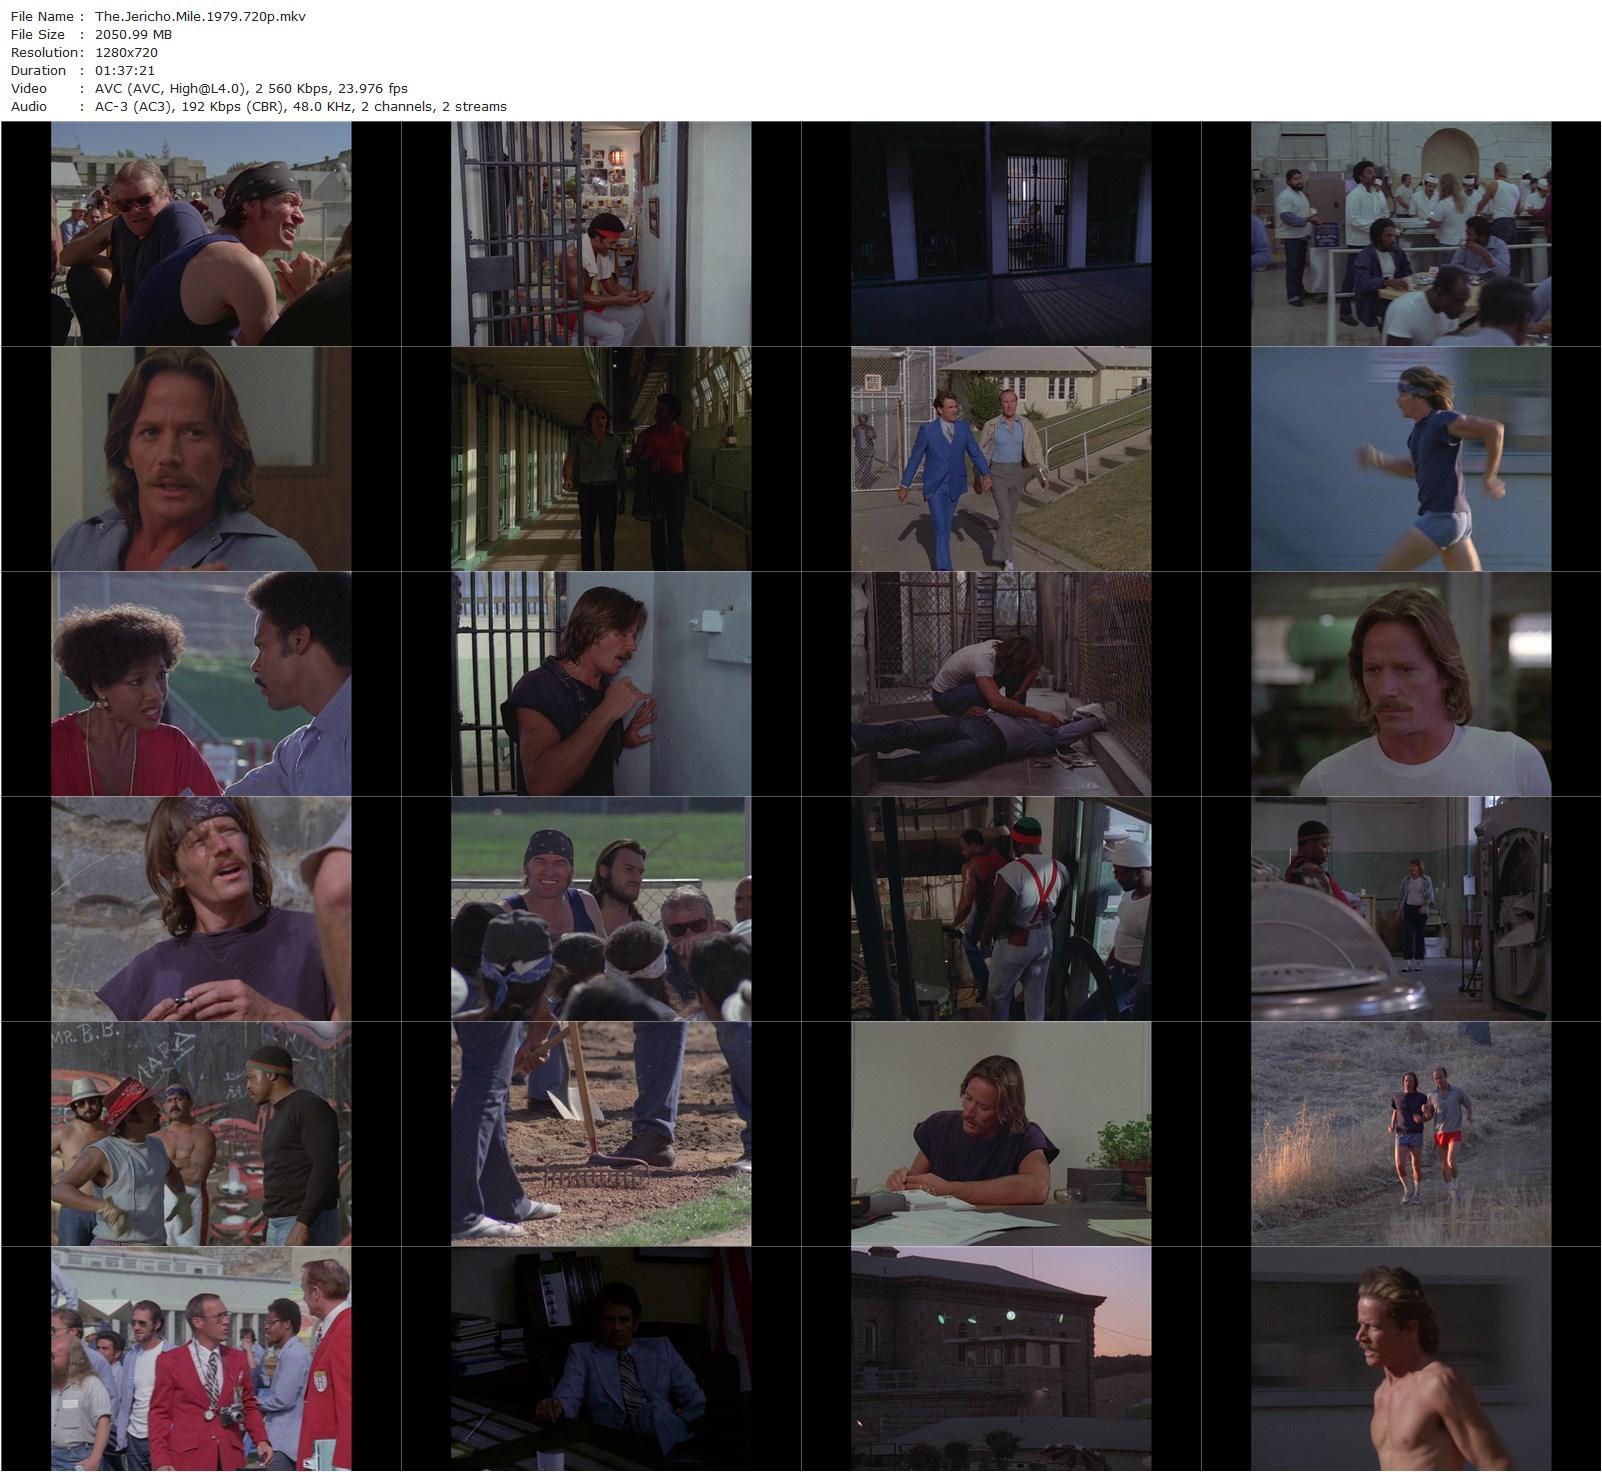Open thumbnail of runner in blue shorts
1602x1472 pixels.
[x=1401, y=459]
